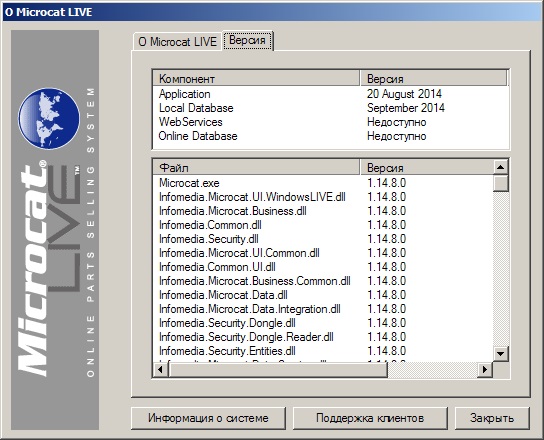544x440 pixels.
Task: Switch to the О Microcat LIVE tab
Action: (177, 42)
